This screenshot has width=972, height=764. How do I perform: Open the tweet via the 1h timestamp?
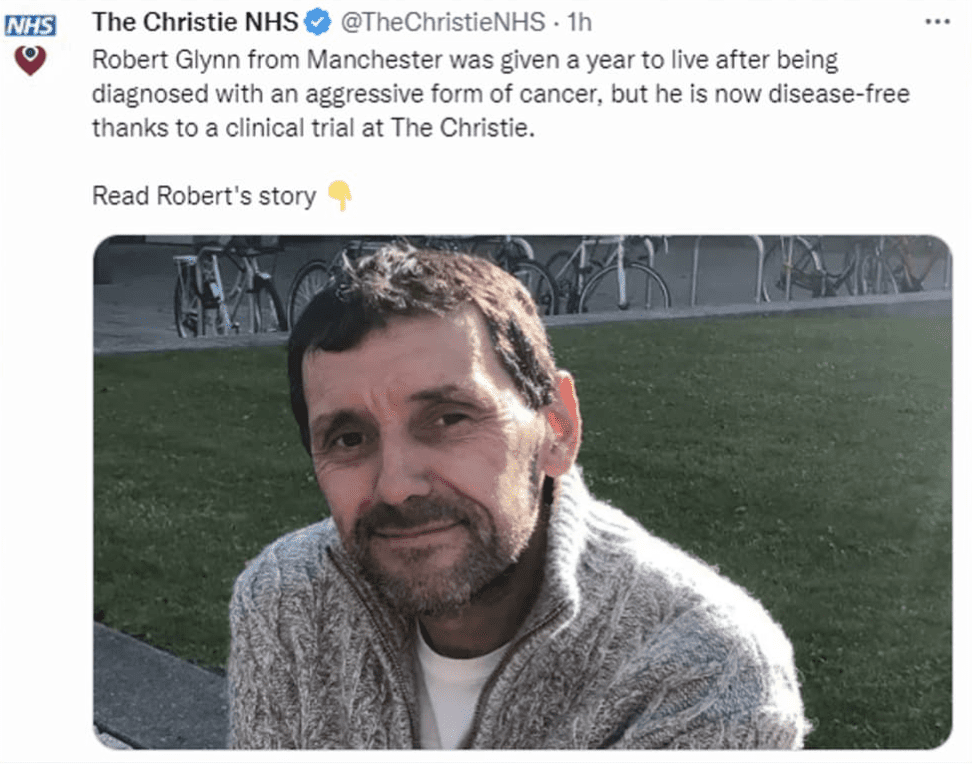click(x=580, y=22)
